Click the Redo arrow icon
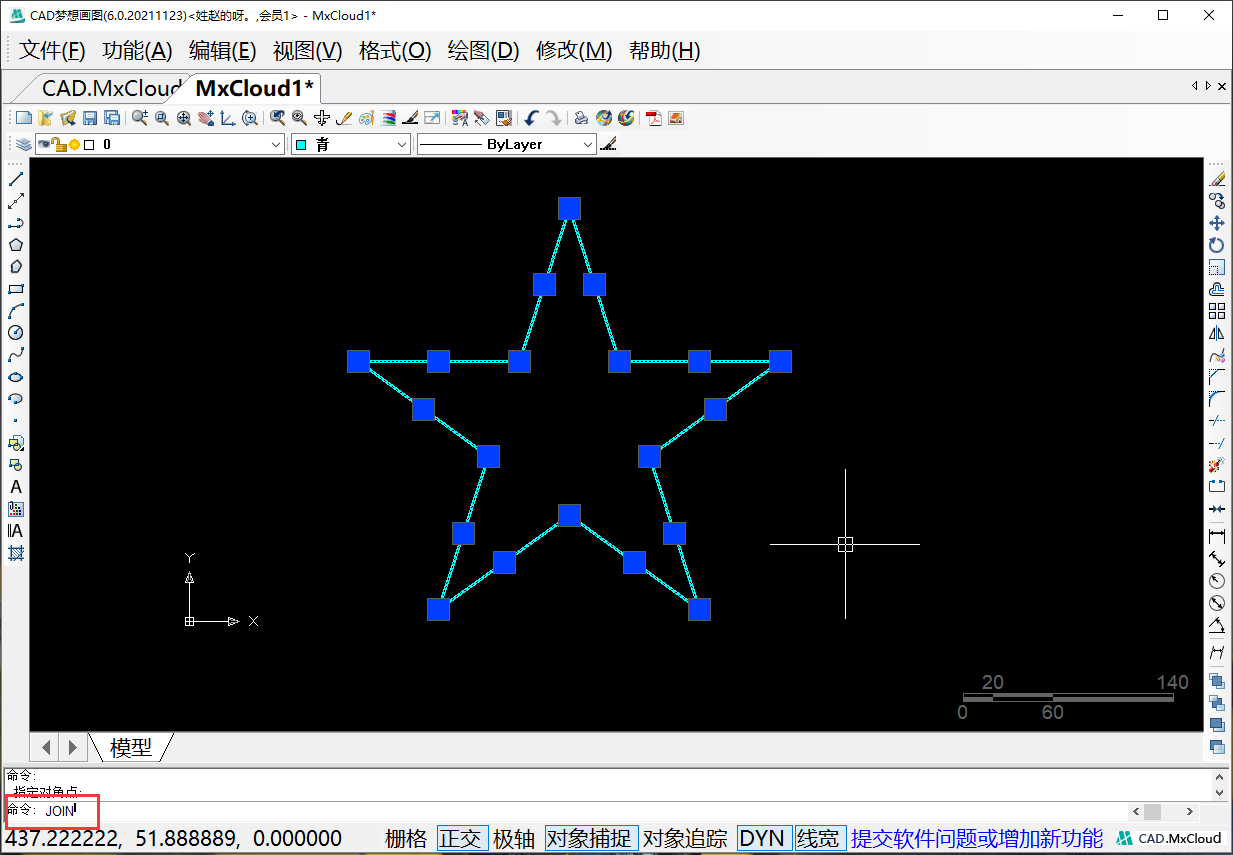 (553, 118)
